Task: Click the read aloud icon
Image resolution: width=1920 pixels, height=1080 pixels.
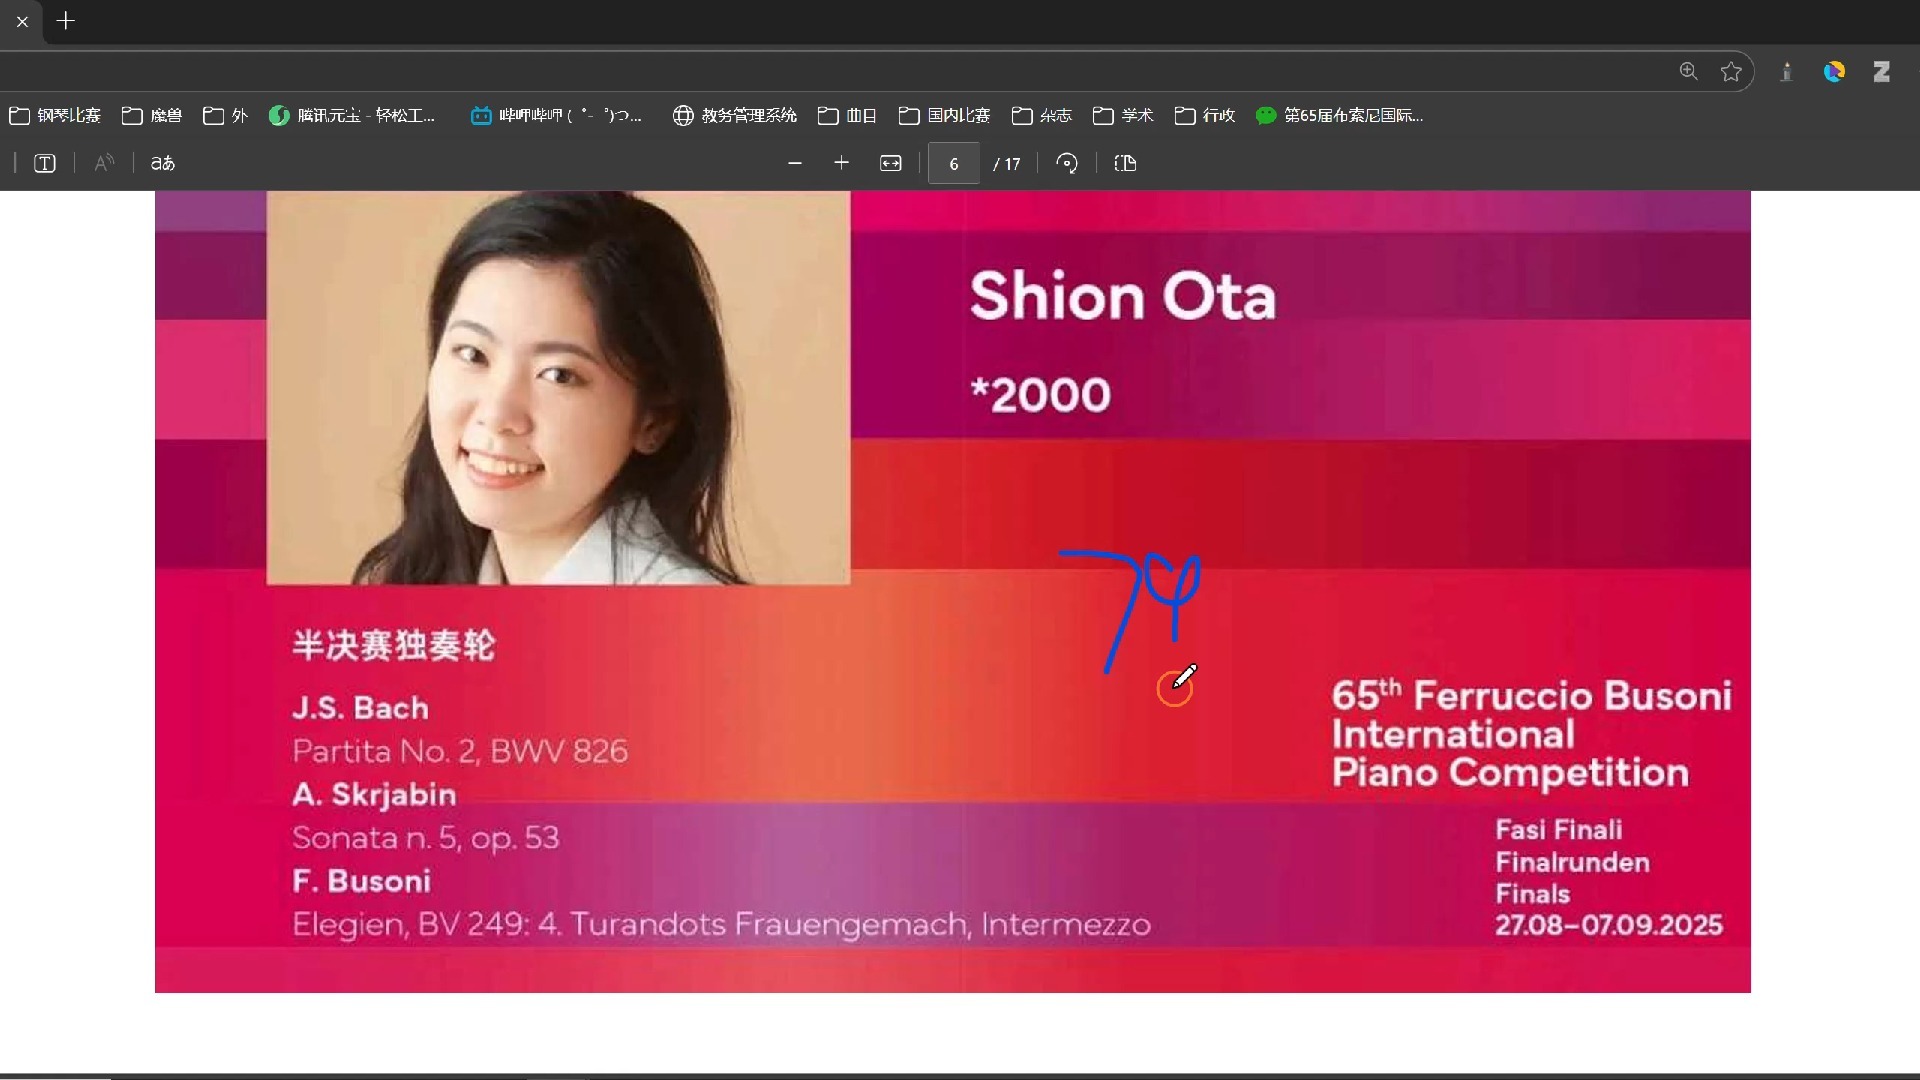Action: [104, 163]
